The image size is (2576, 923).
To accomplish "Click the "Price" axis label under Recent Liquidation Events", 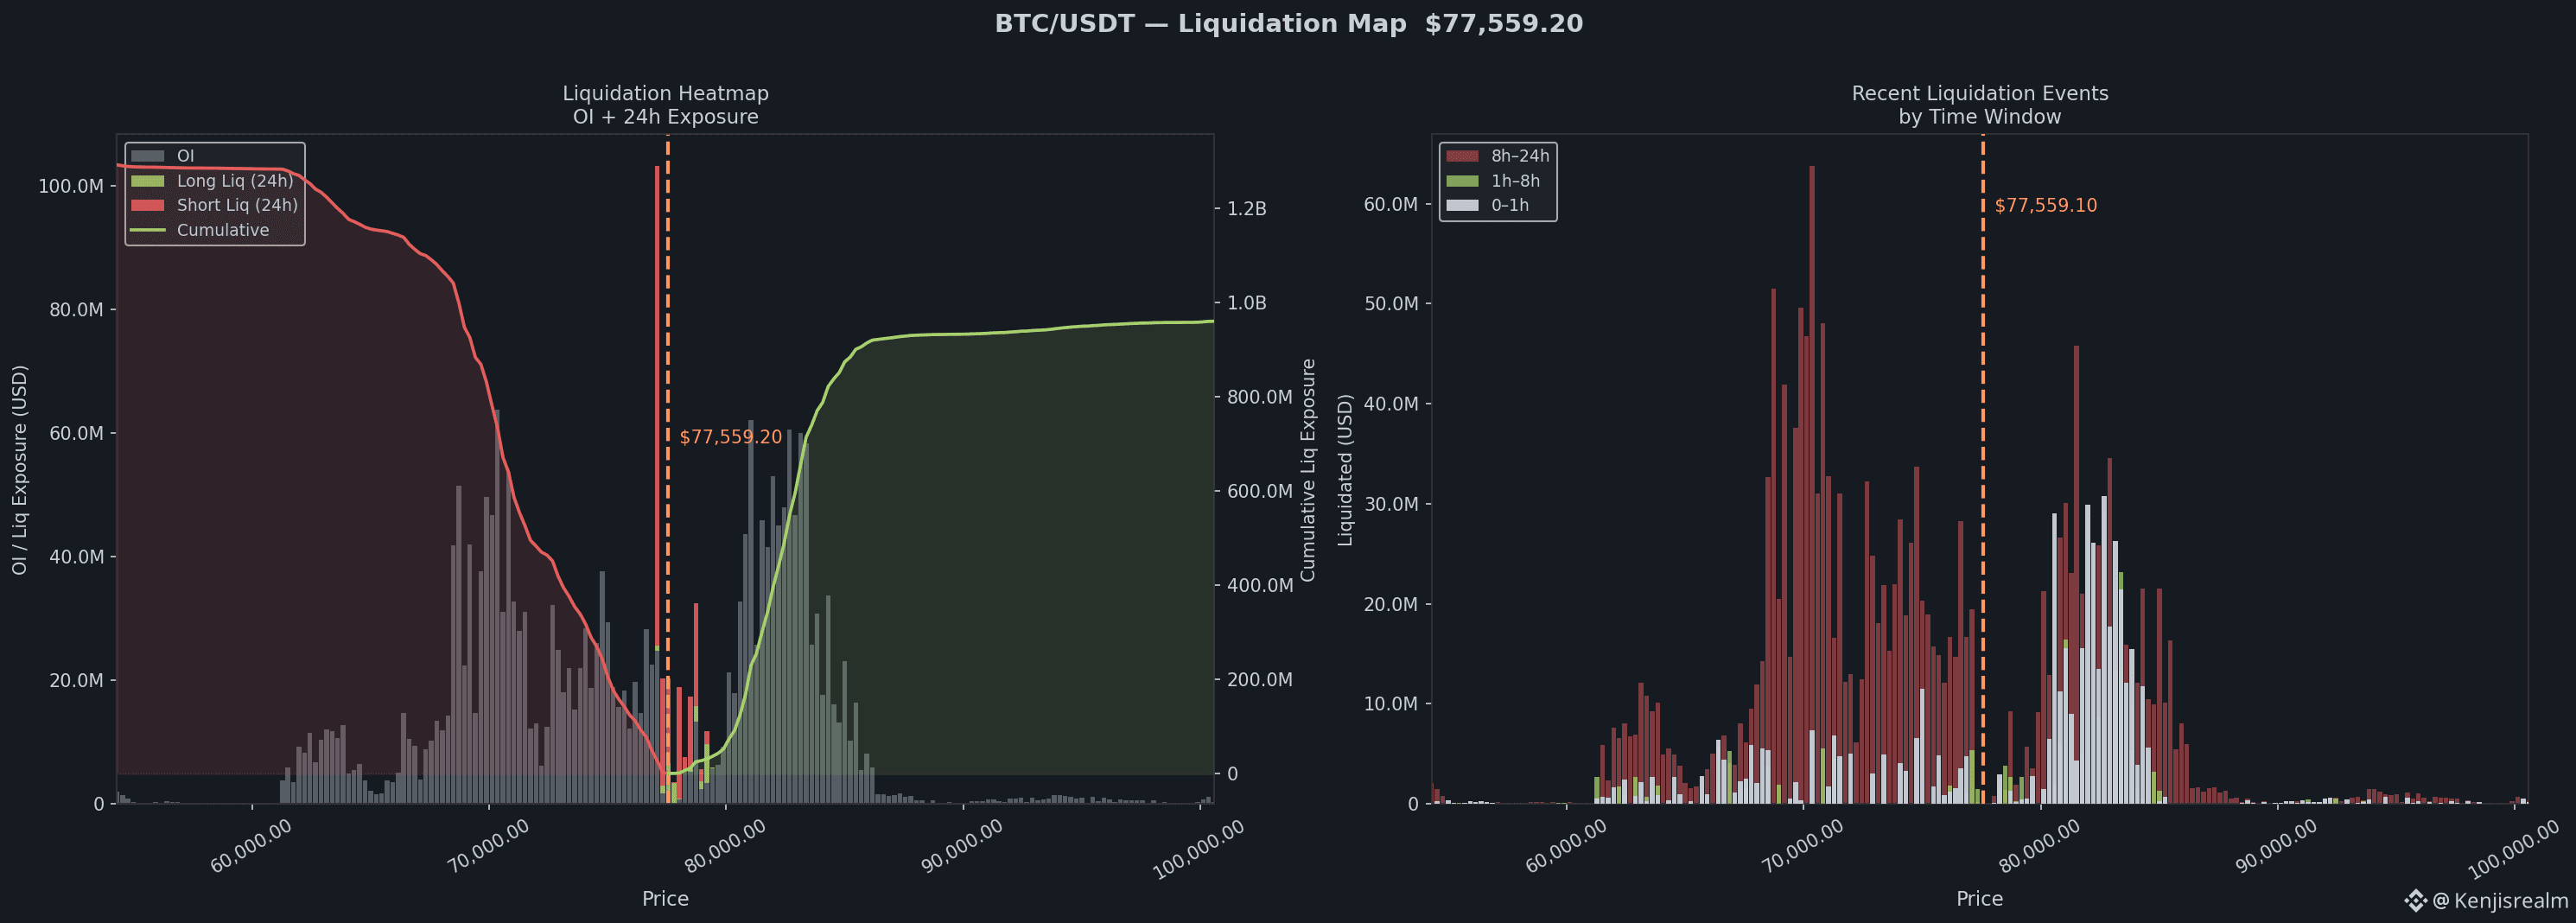I will click(x=1980, y=898).
